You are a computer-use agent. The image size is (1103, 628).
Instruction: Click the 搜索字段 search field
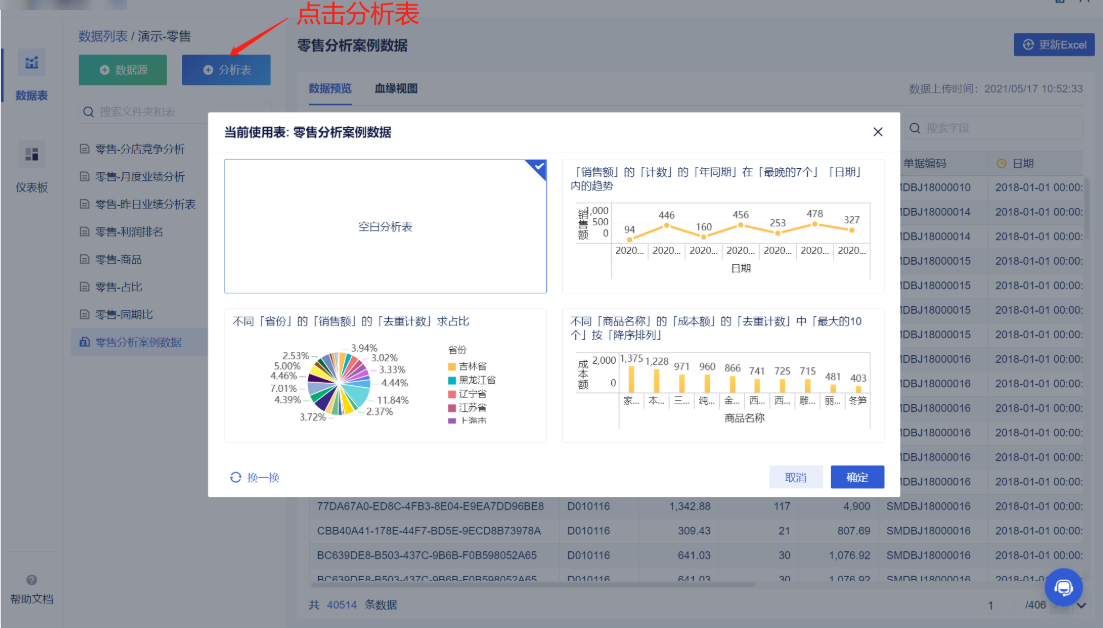click(993, 128)
